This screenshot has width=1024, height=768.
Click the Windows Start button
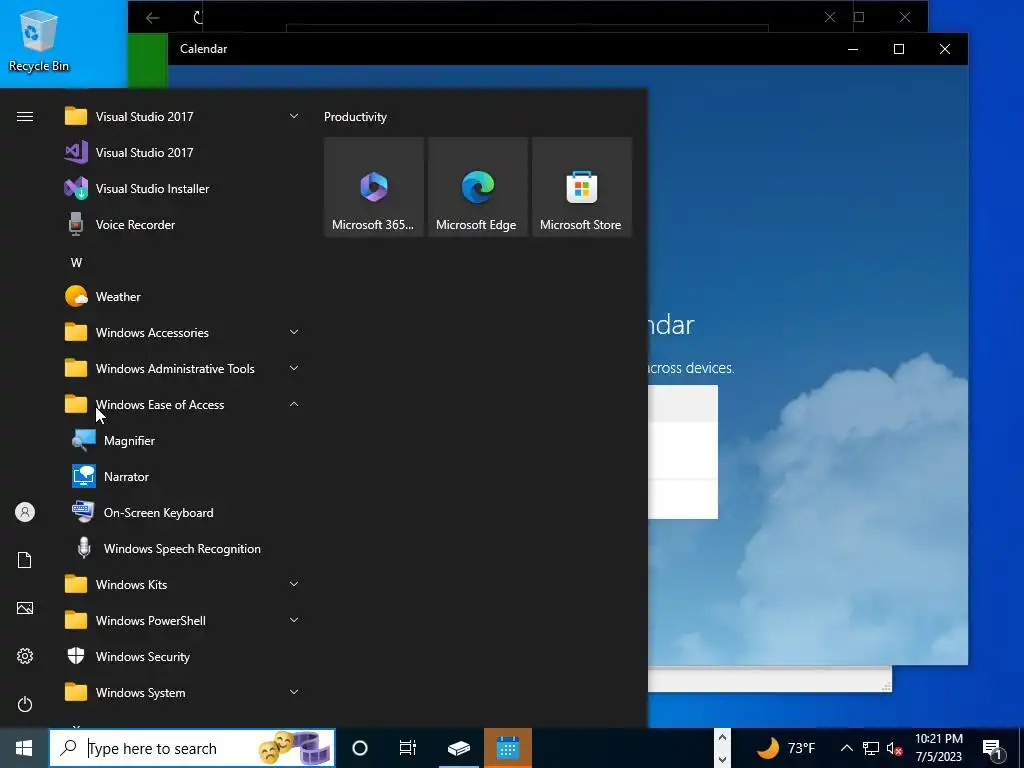24,748
